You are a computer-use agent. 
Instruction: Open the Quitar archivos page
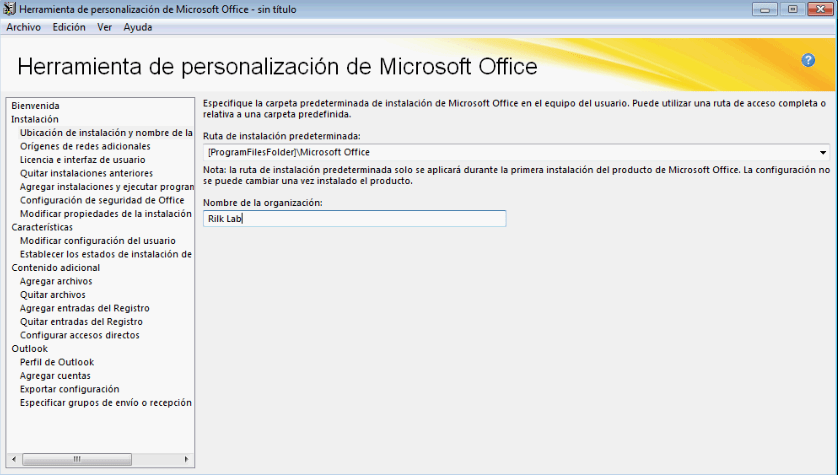[52, 295]
